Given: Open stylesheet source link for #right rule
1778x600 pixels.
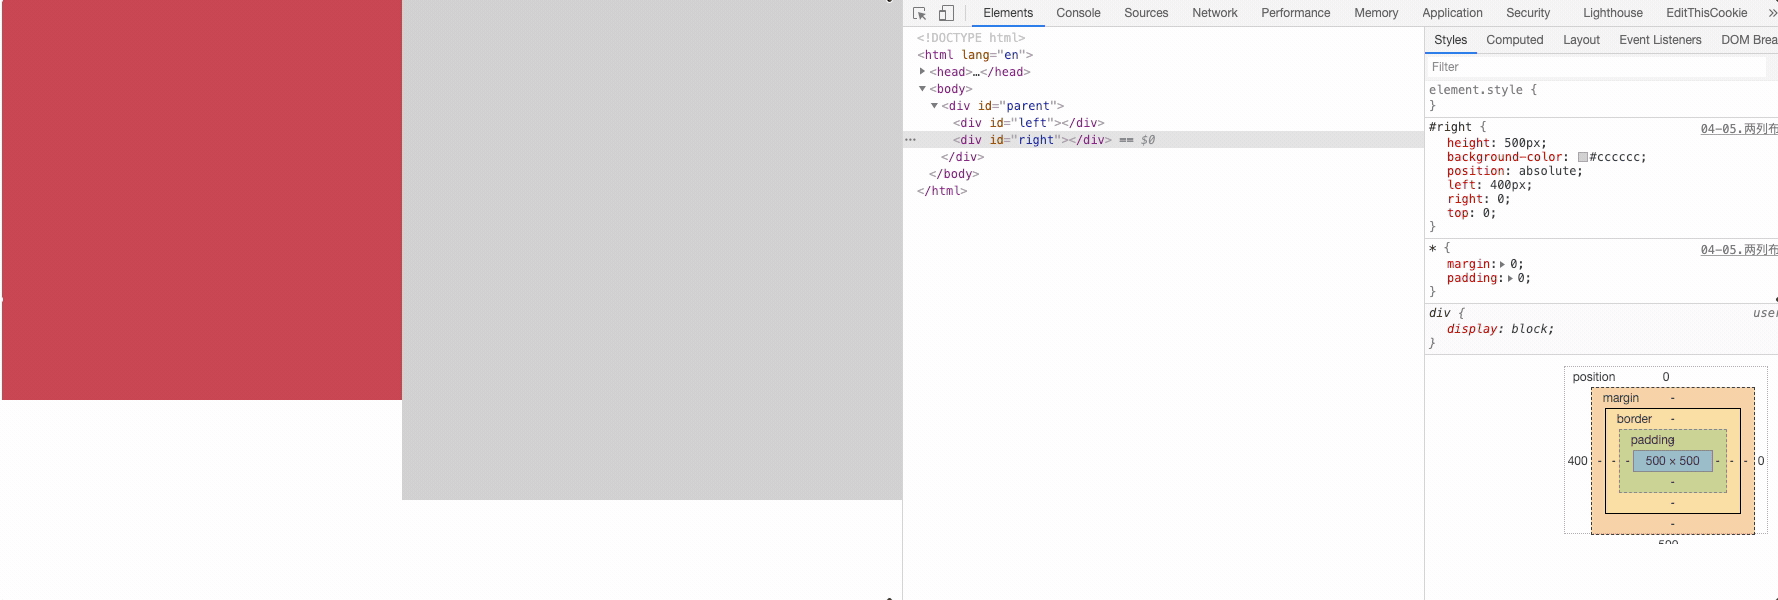Looking at the screenshot, I should (x=1738, y=129).
